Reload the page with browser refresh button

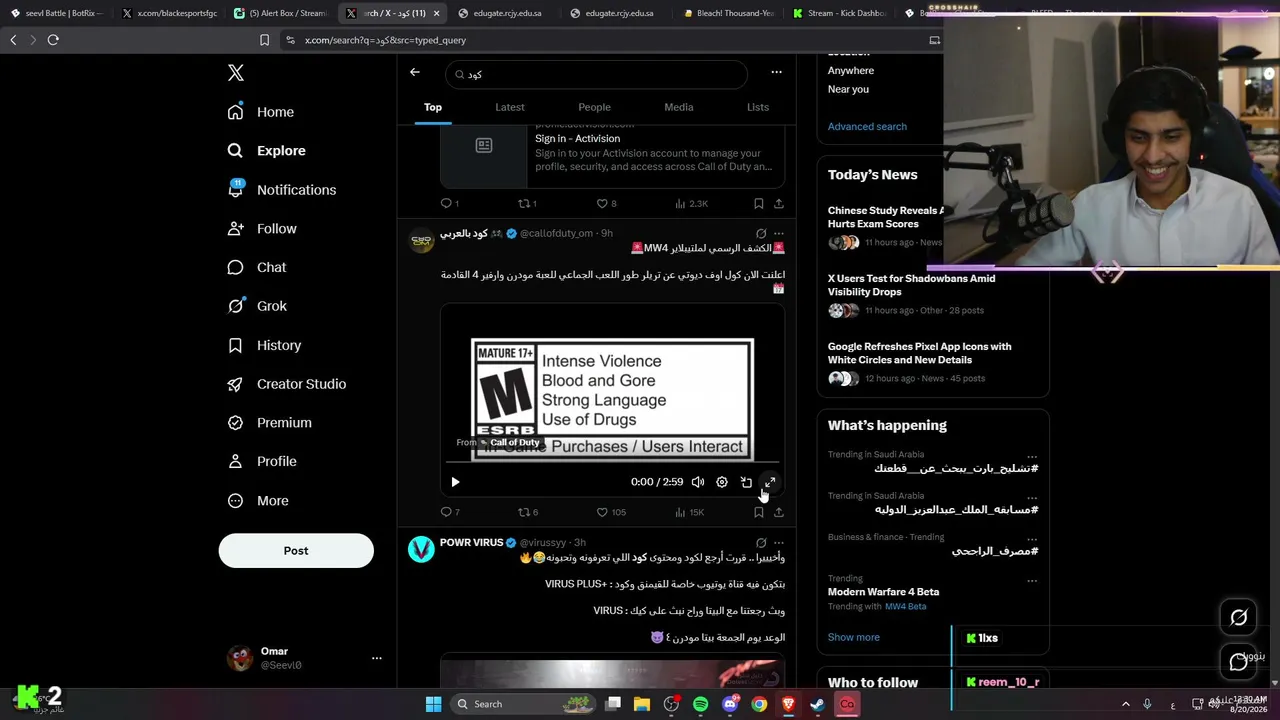pyautogui.click(x=53, y=40)
